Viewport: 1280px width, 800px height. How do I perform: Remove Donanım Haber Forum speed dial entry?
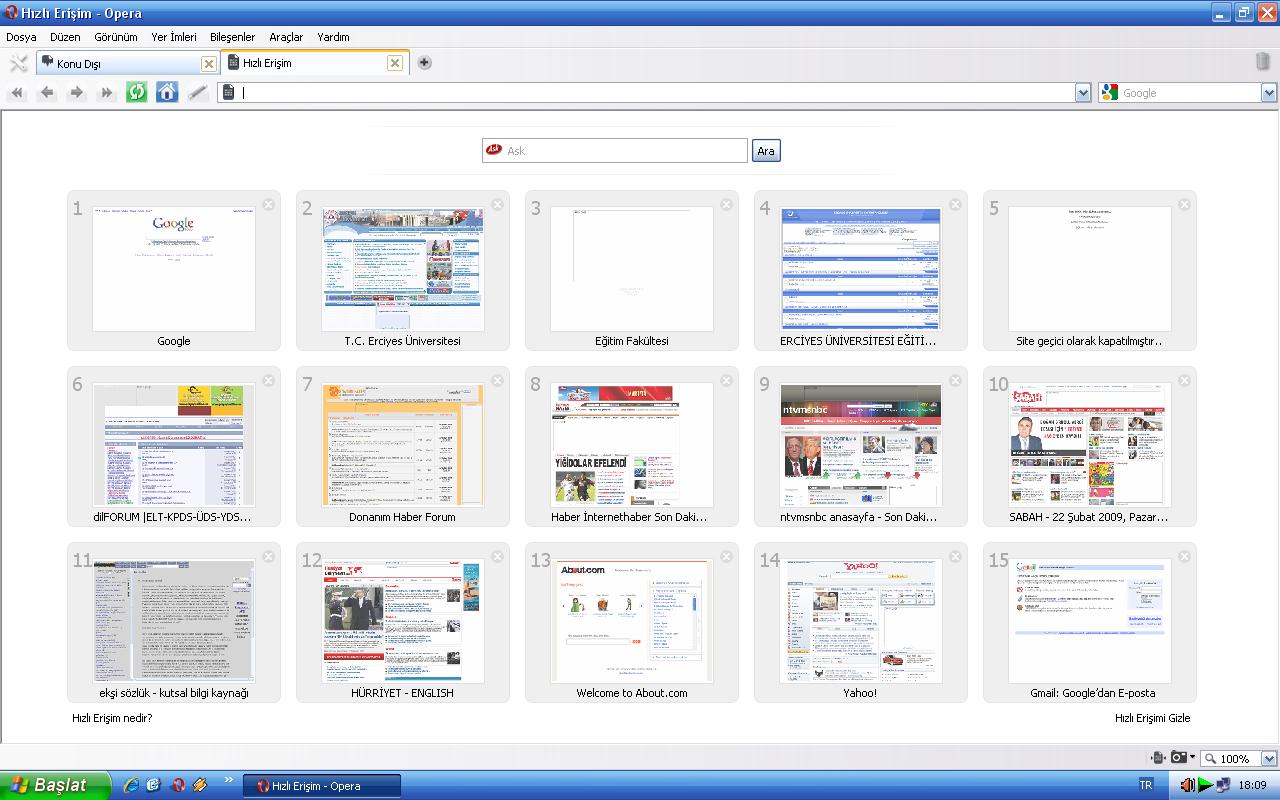pyautogui.click(x=497, y=381)
